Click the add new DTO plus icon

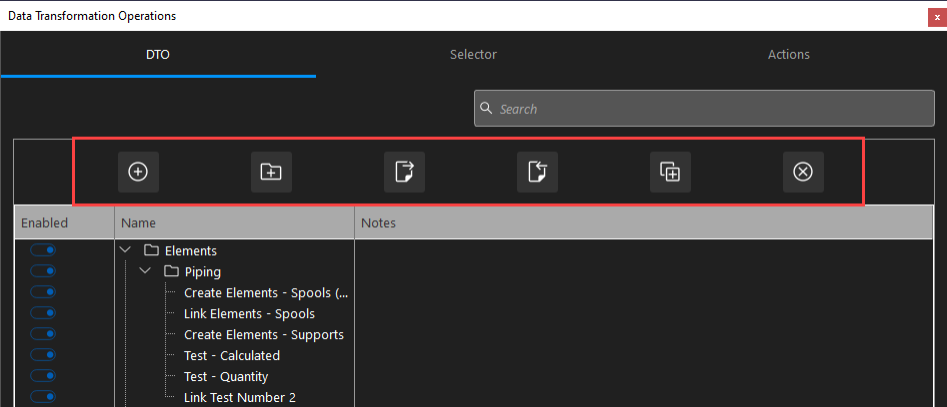(138, 172)
